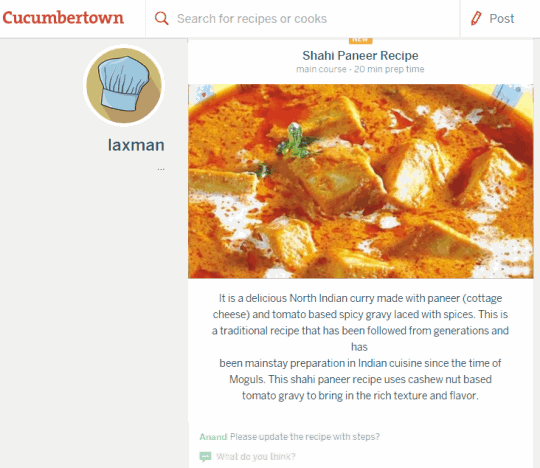Open laxman's chef hat avatar
The width and height of the screenshot is (540, 468).
pos(124,85)
